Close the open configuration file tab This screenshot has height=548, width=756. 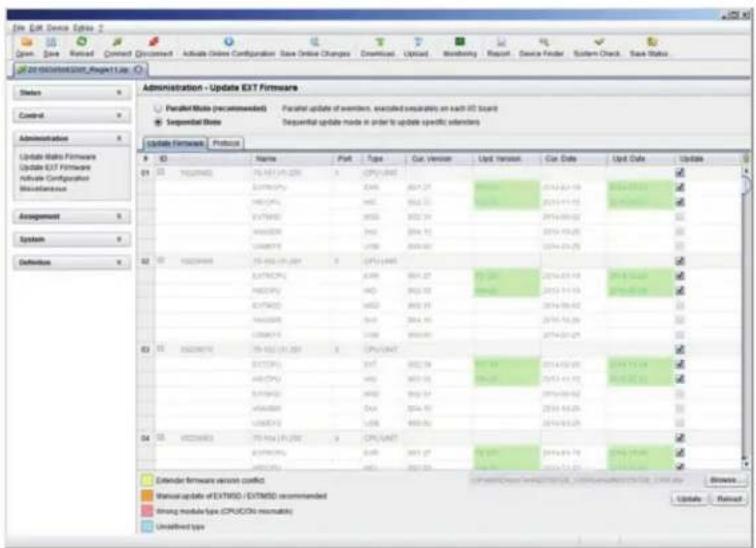(x=138, y=70)
